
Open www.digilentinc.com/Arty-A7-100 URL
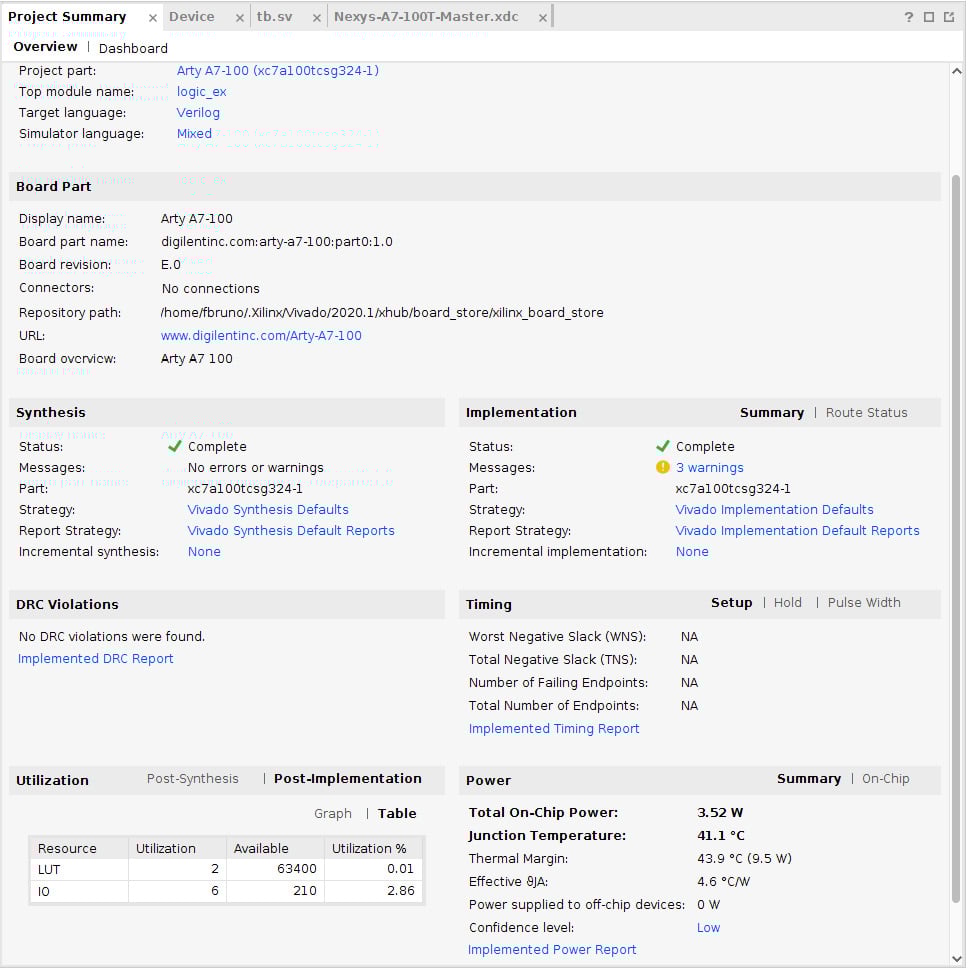pos(261,336)
